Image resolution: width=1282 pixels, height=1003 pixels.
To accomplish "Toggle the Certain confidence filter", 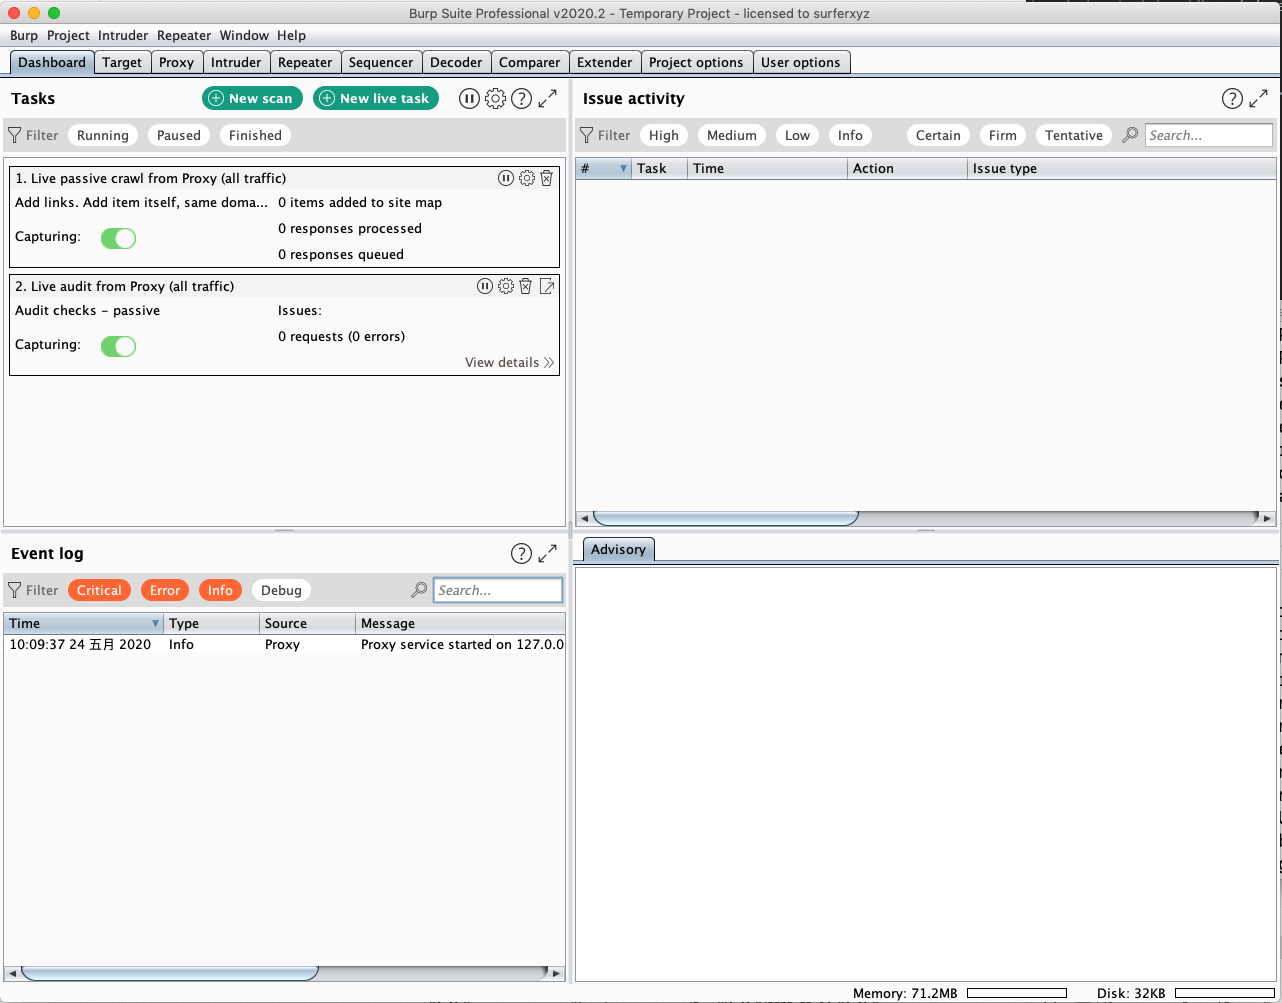I will (x=938, y=135).
